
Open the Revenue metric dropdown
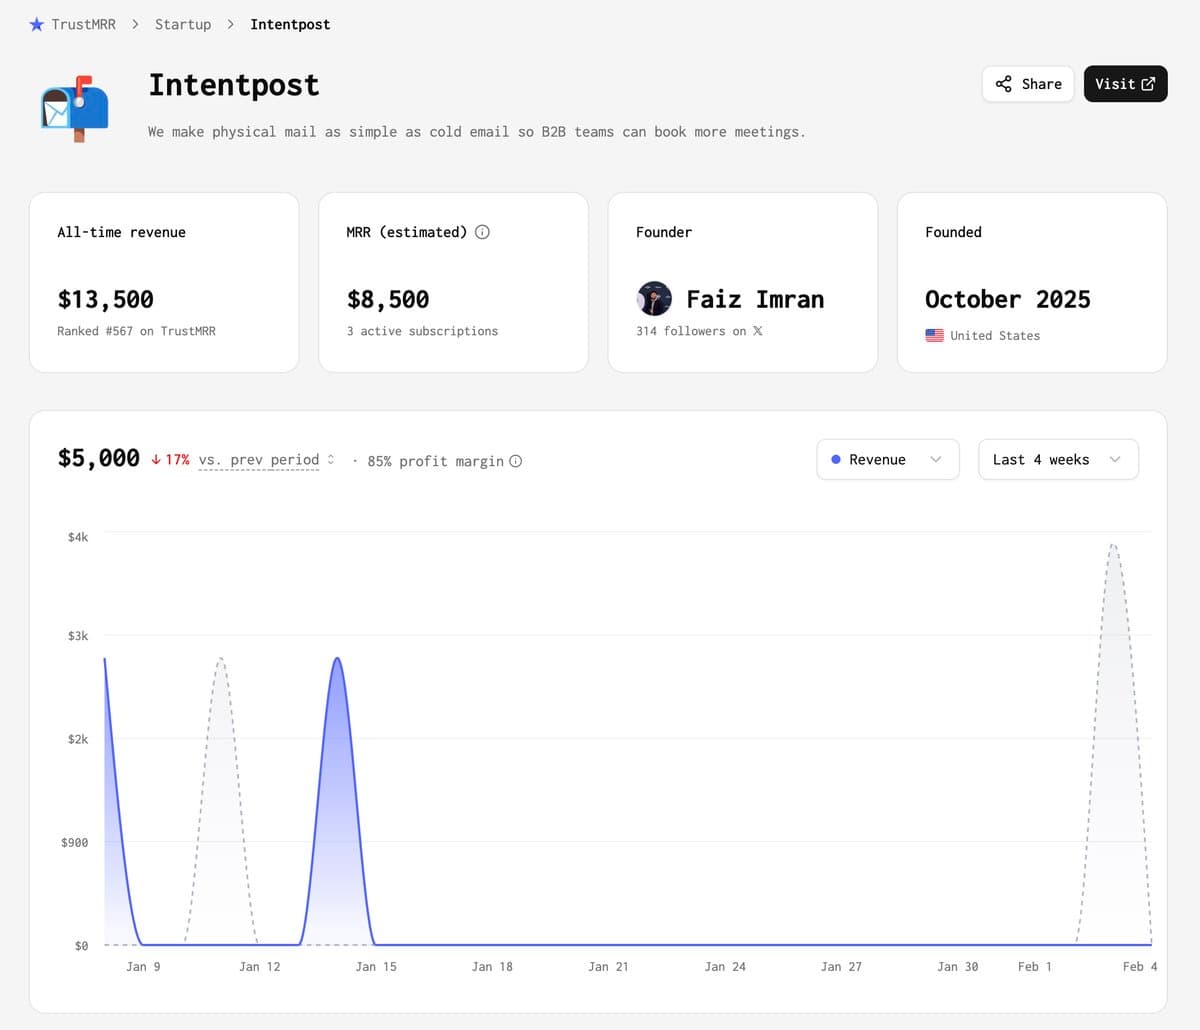click(888, 459)
